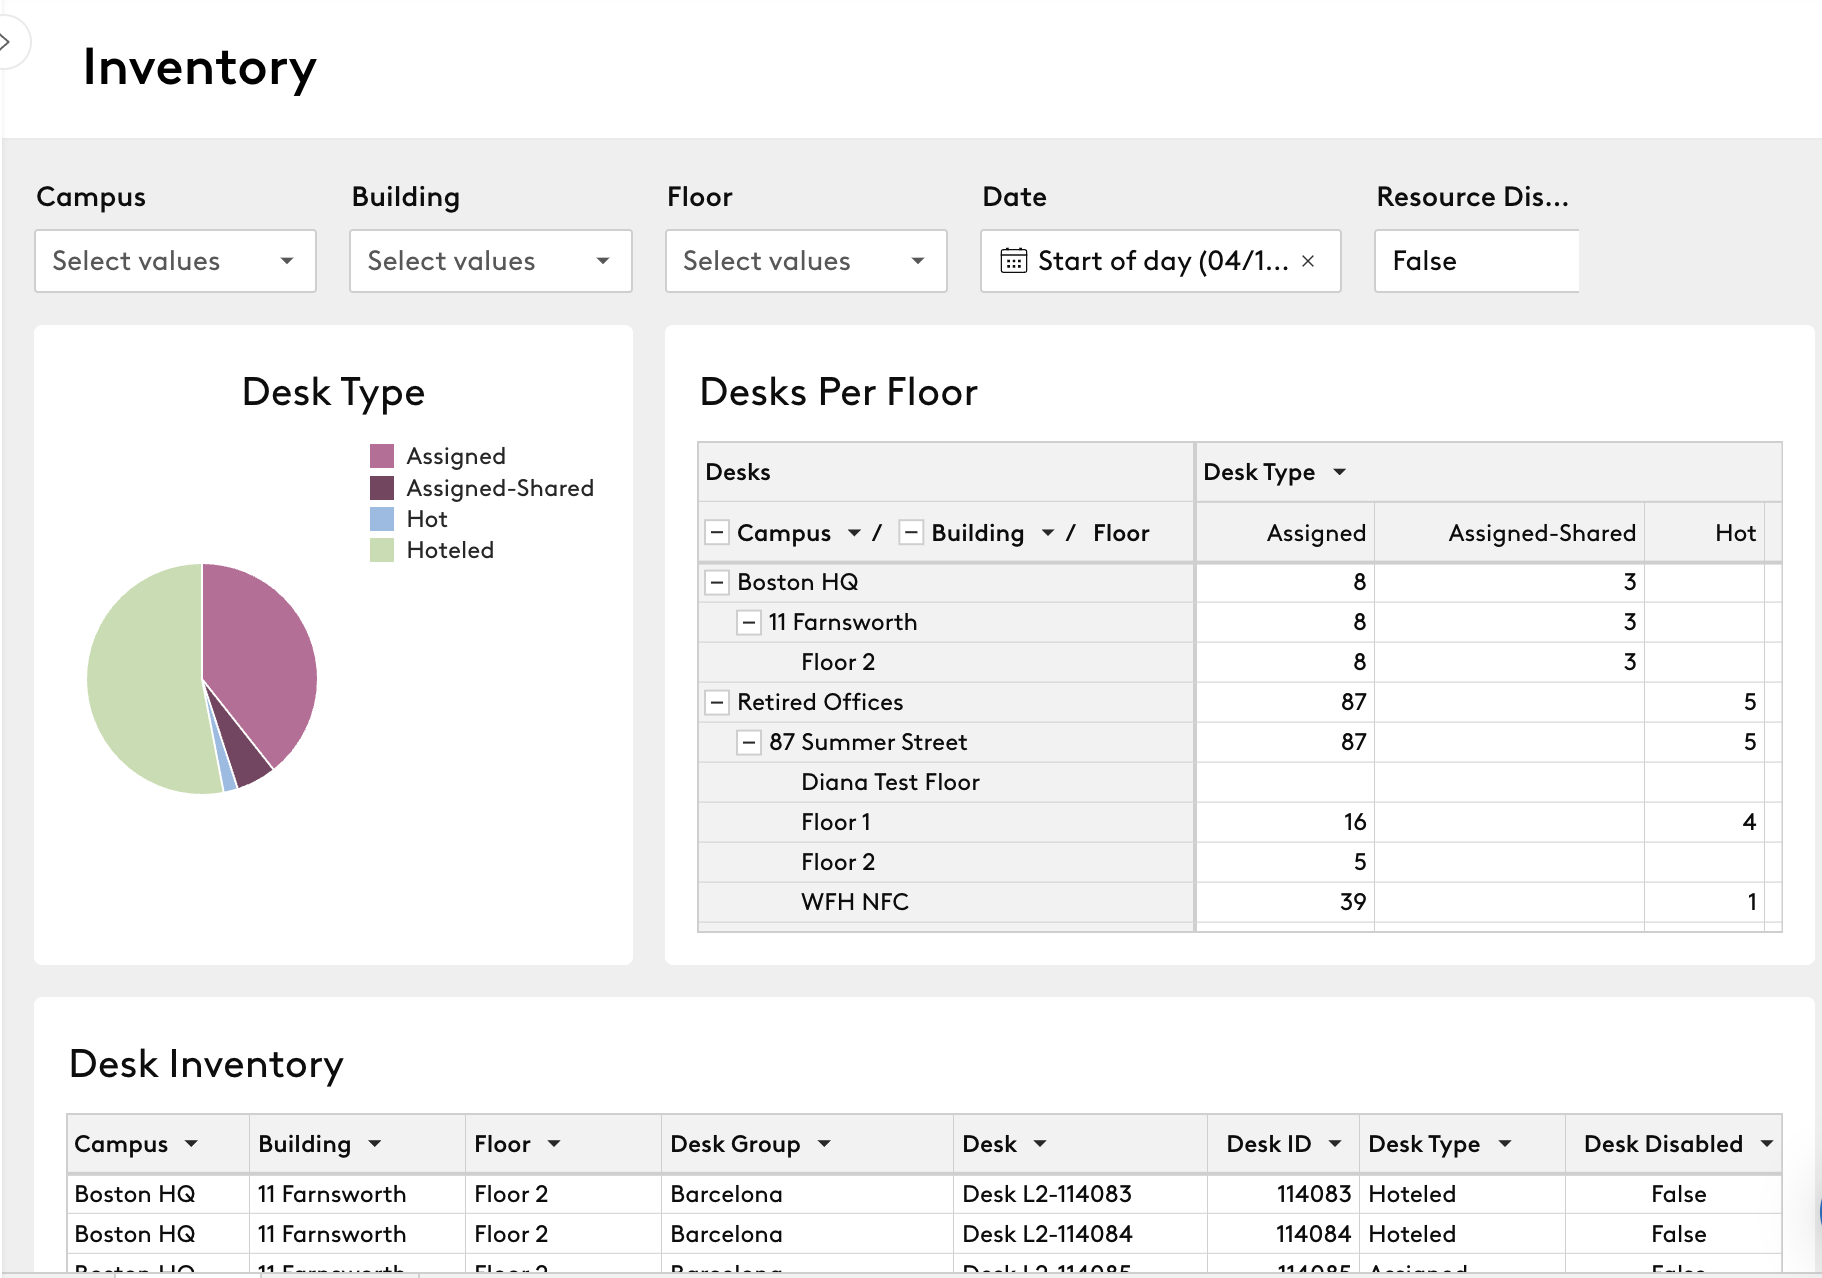Open the Campus pivot header arrow
The height and width of the screenshot is (1278, 1822).
point(854,533)
